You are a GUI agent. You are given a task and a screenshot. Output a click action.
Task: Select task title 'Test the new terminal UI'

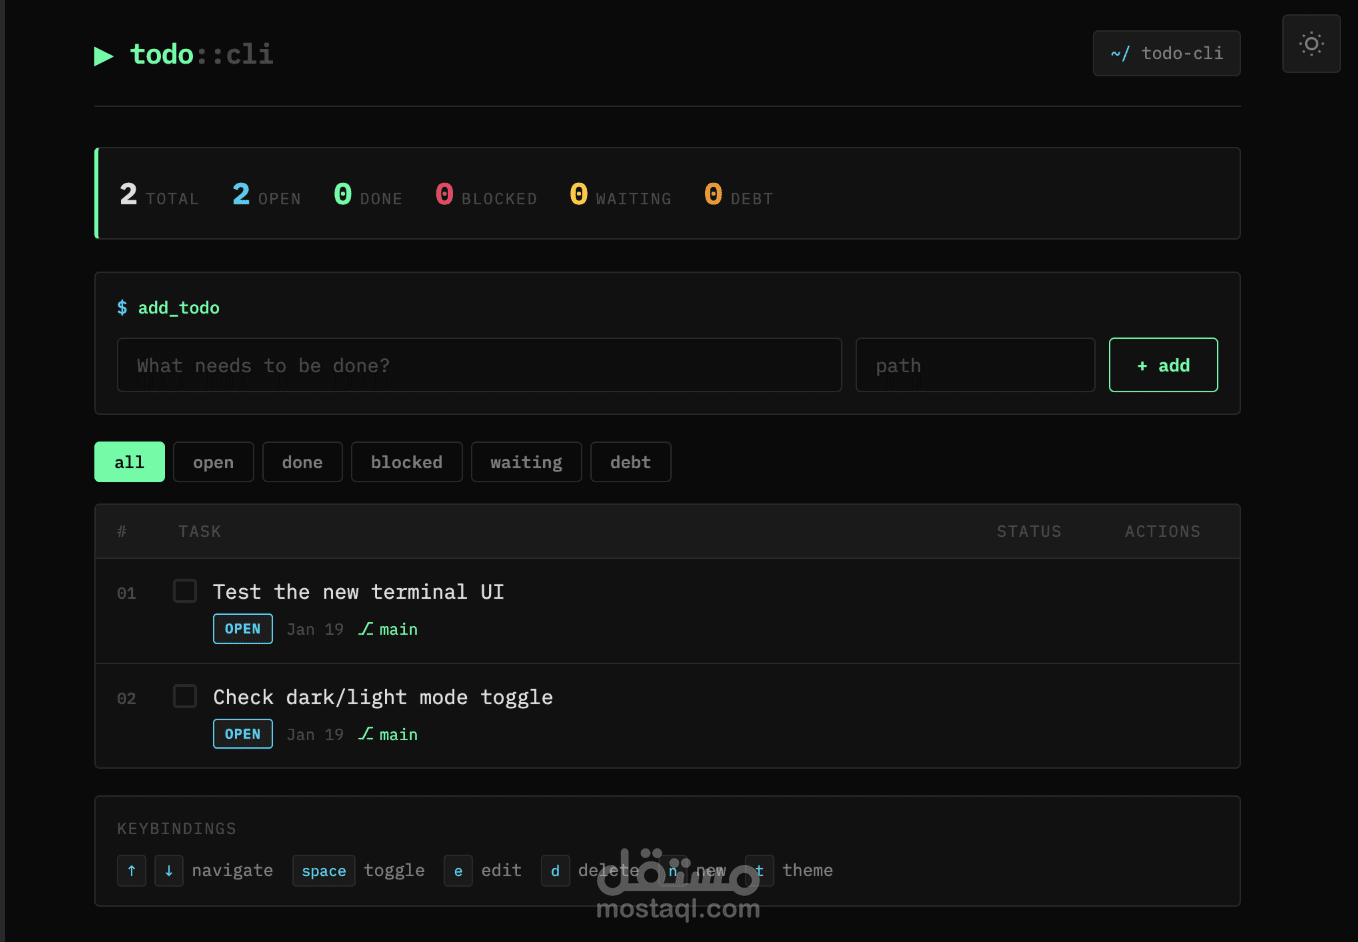(x=358, y=592)
